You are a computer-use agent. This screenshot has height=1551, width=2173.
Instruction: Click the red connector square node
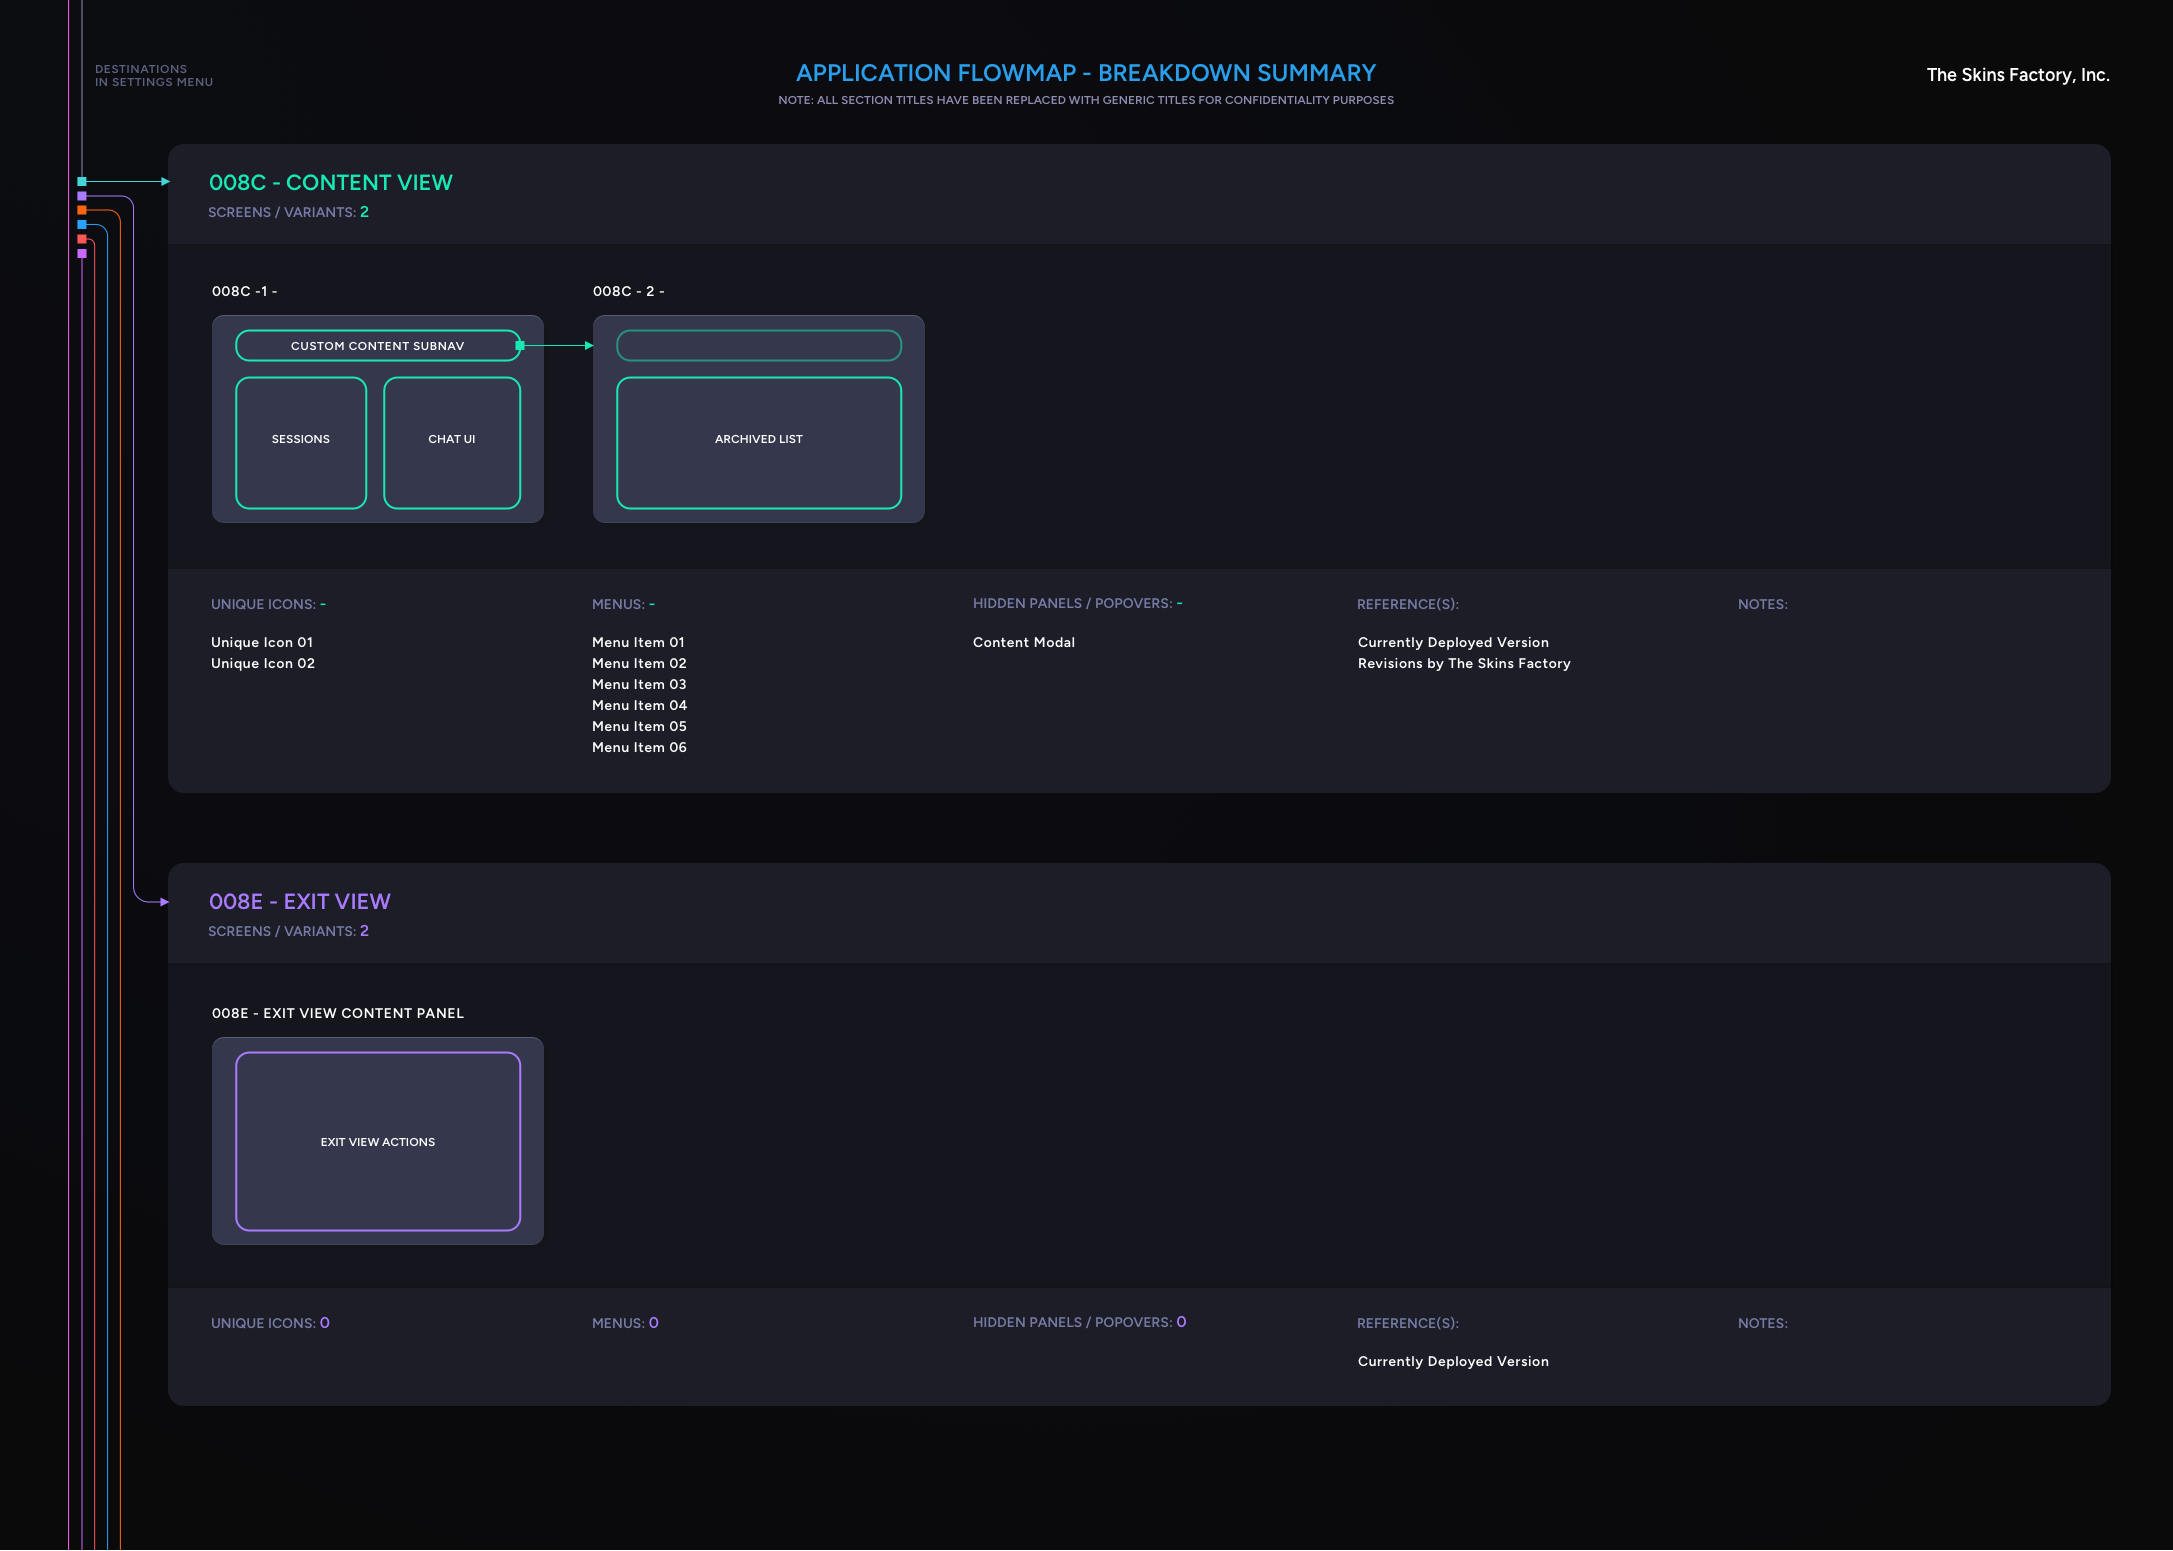(x=82, y=239)
